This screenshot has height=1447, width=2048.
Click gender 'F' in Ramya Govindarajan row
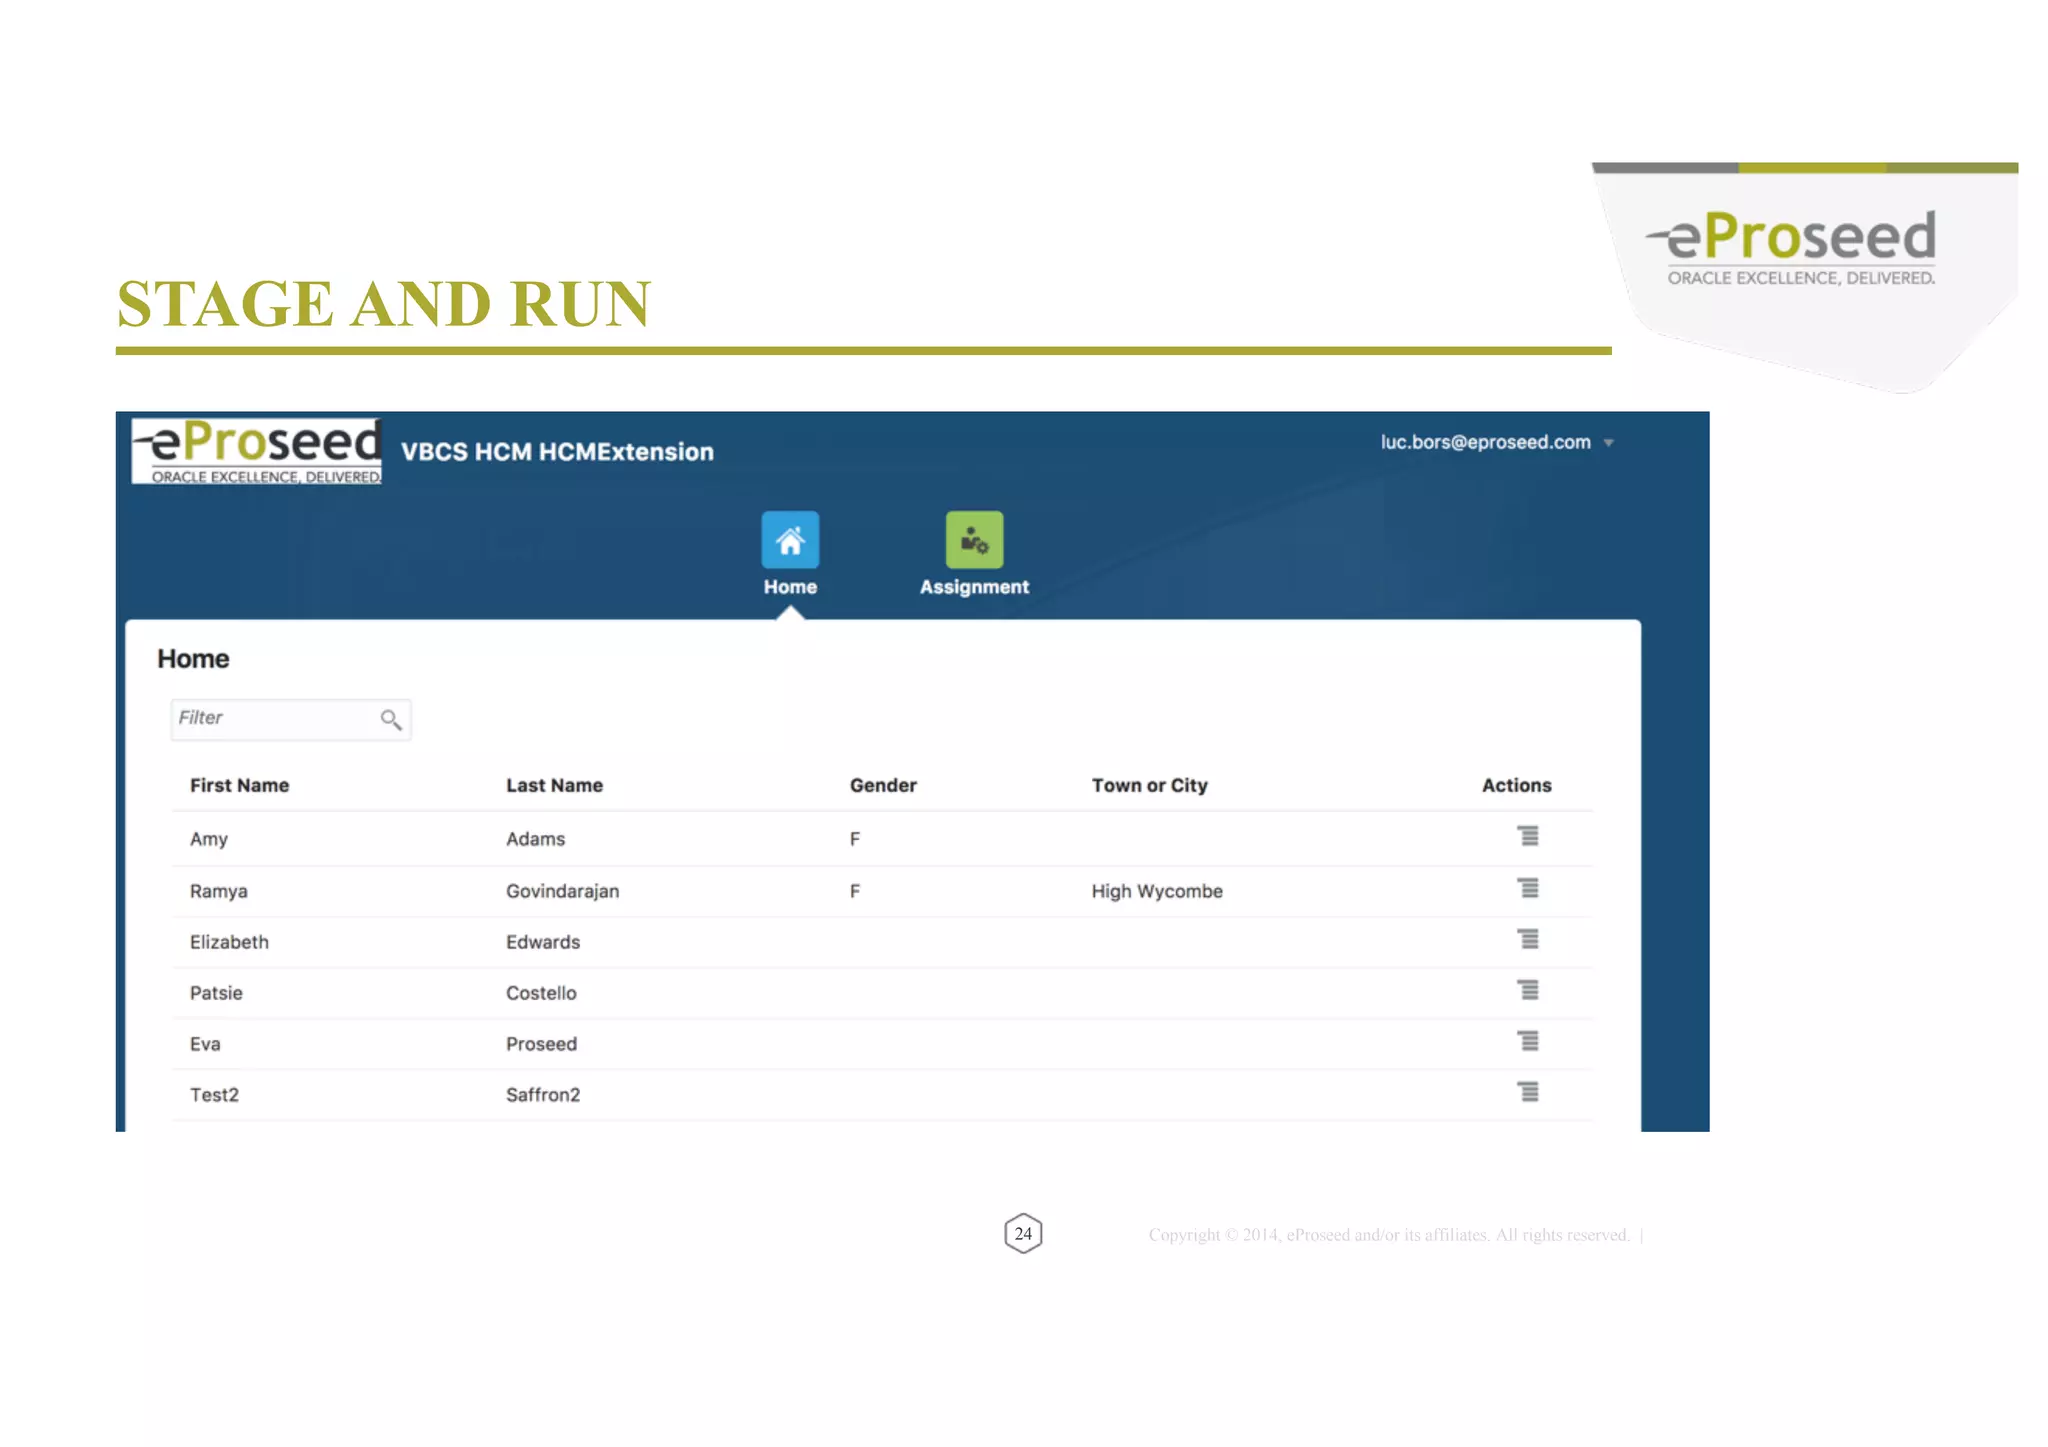tap(854, 891)
